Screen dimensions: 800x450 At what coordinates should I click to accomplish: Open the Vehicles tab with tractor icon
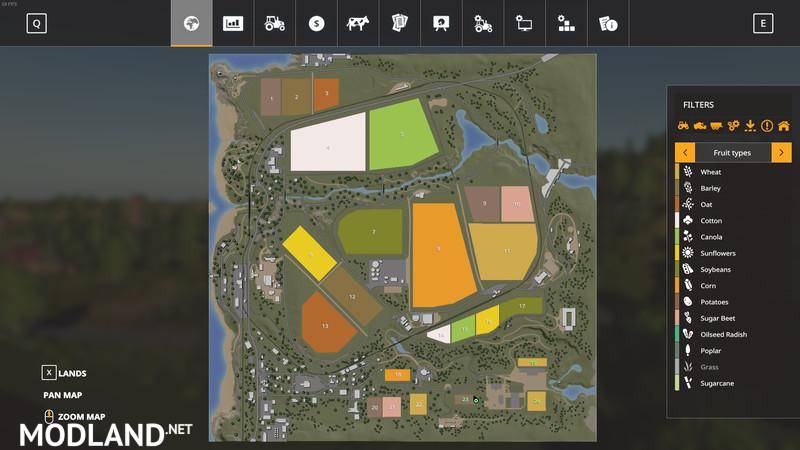[x=274, y=23]
